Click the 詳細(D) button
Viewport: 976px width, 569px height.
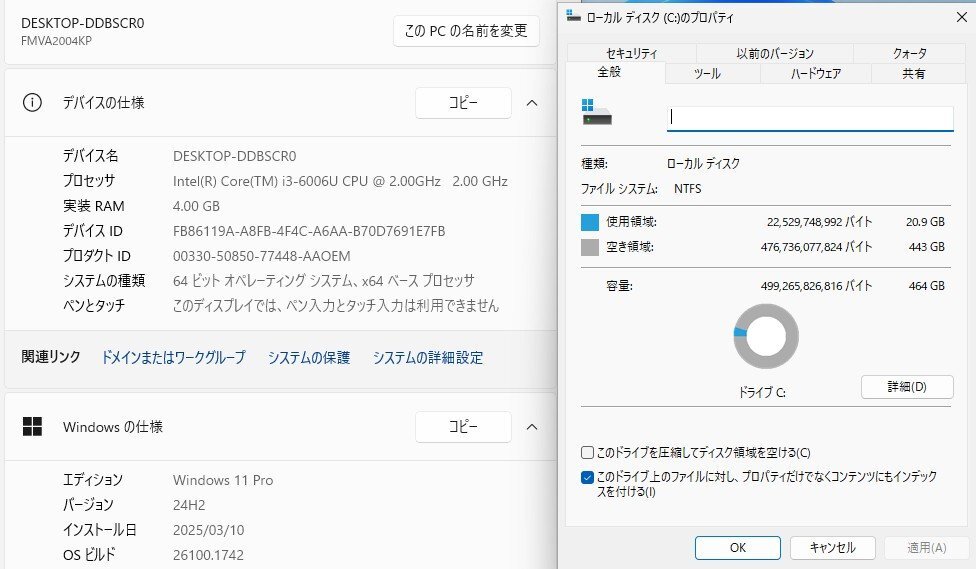click(907, 387)
